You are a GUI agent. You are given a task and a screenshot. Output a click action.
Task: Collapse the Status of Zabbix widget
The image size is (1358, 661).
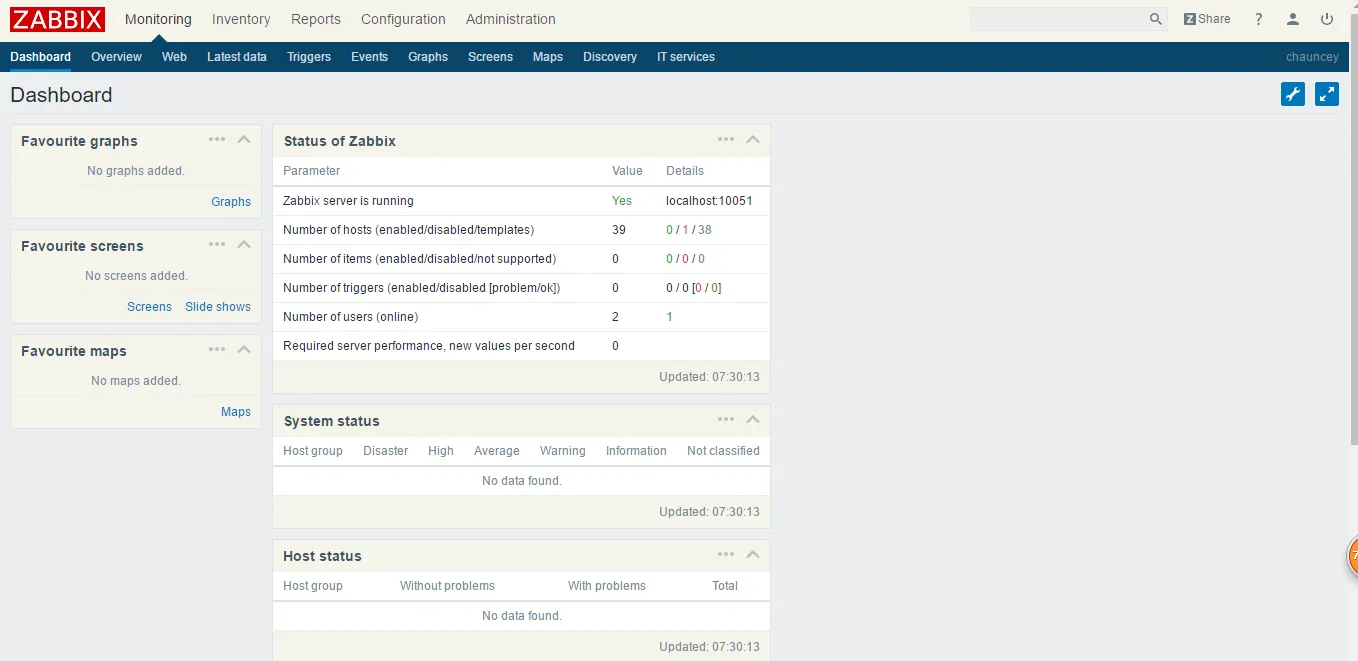tap(753, 140)
